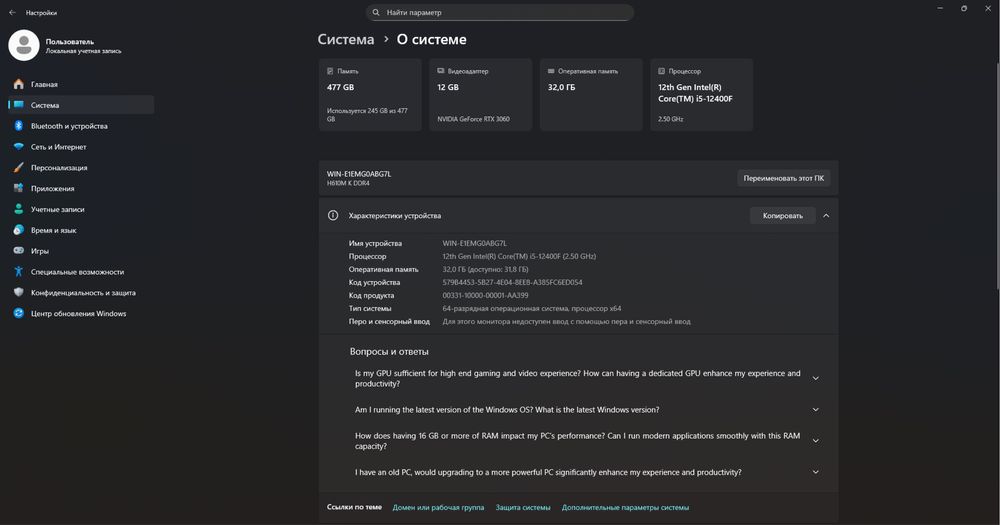Minimize the Настройки window
The image size is (1000, 525).
click(940, 8)
